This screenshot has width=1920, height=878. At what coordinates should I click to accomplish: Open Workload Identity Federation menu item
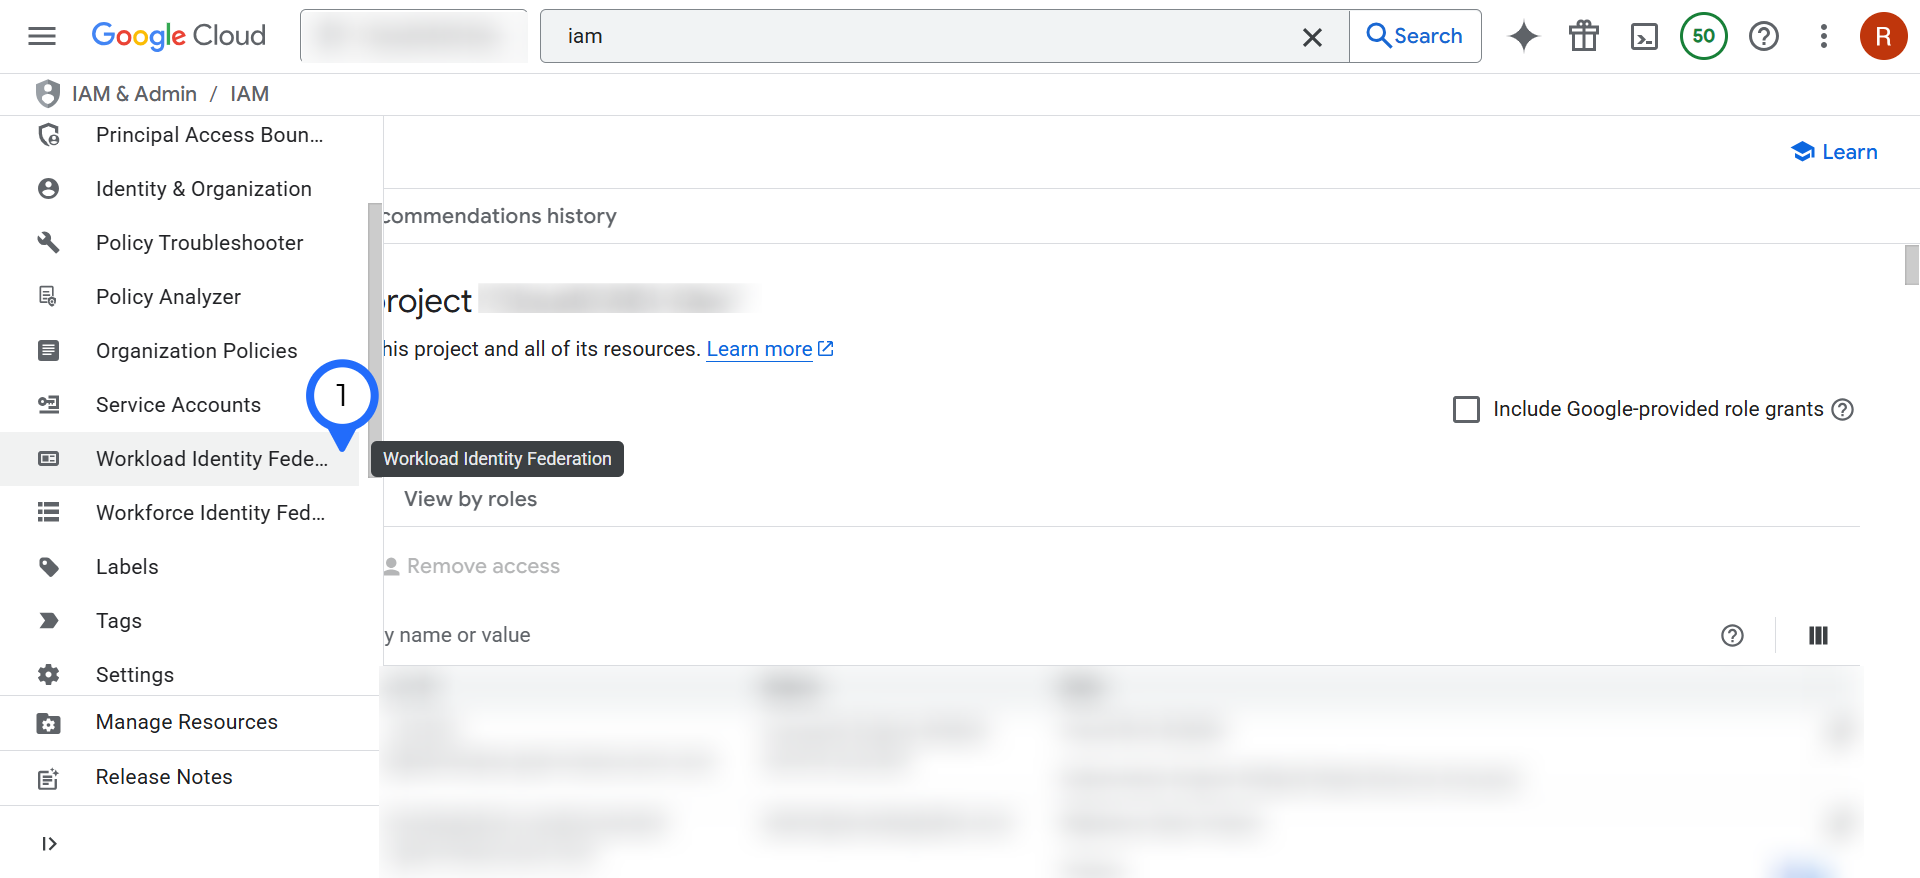[211, 459]
